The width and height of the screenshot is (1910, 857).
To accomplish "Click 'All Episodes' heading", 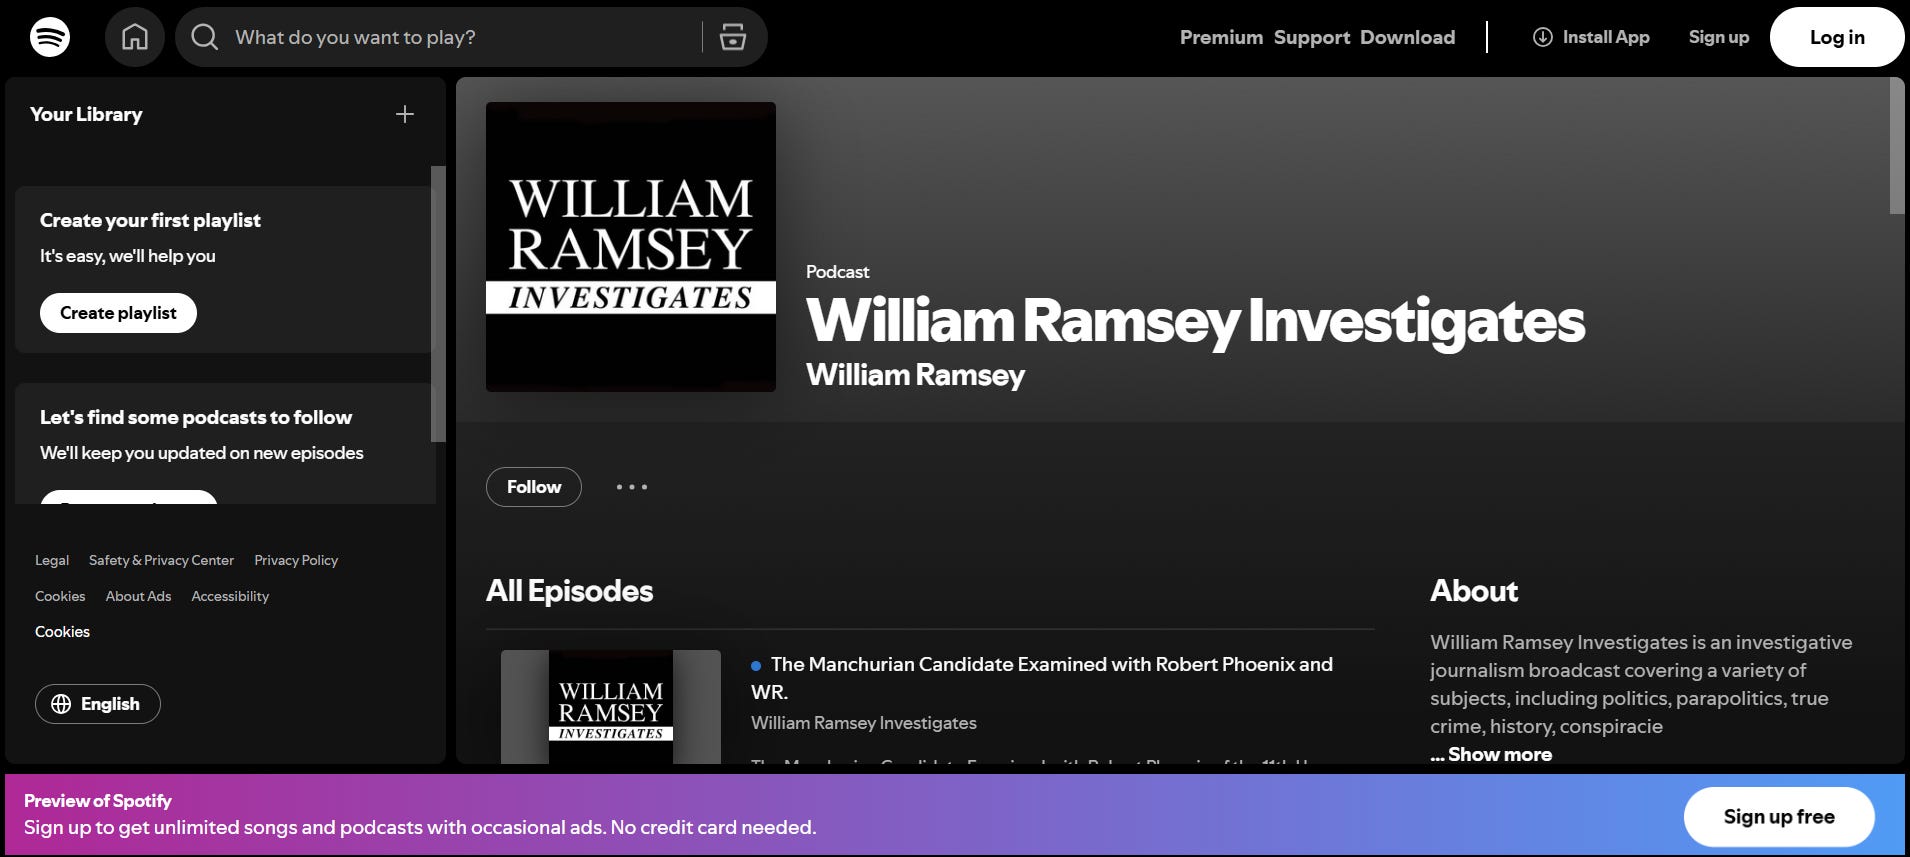I will (569, 591).
